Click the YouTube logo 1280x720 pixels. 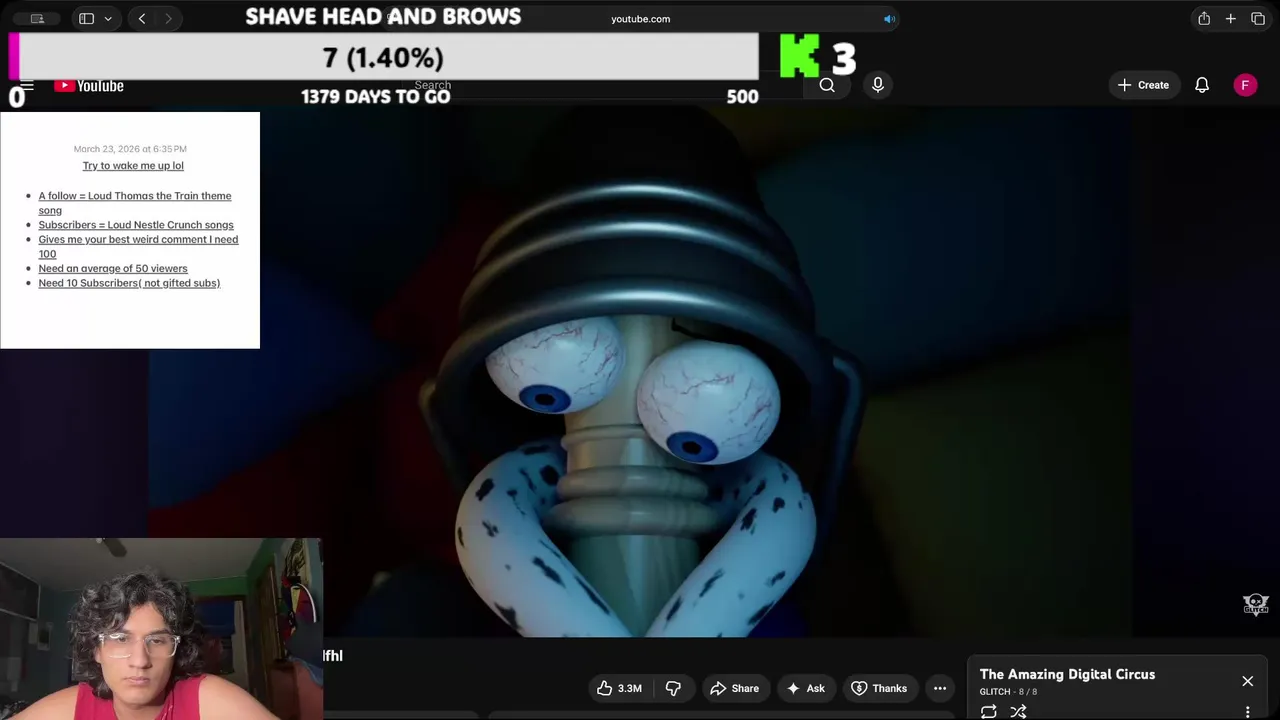(x=89, y=86)
